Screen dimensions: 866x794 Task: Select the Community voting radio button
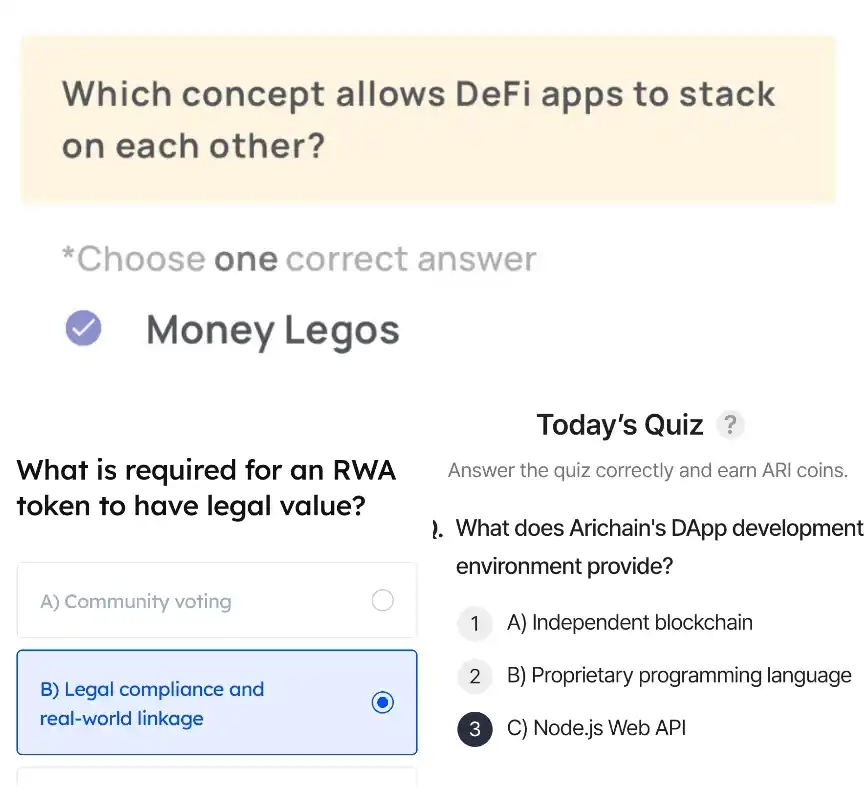tap(383, 600)
